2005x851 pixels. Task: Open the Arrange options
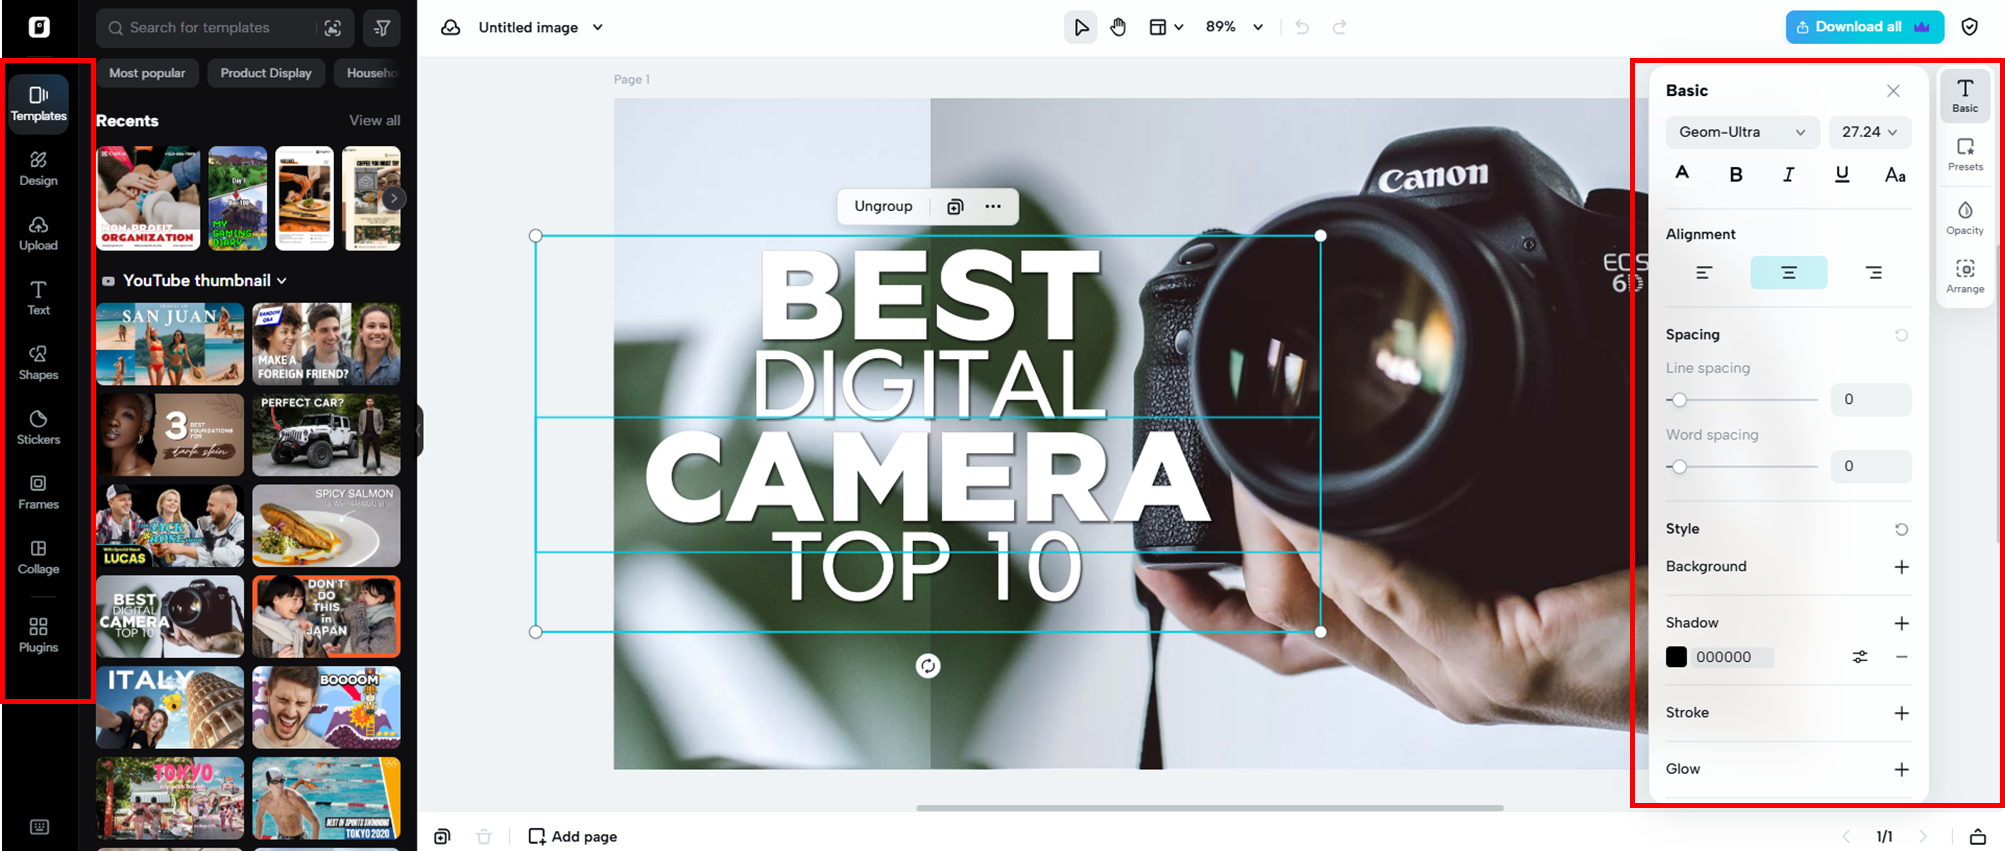1964,276
